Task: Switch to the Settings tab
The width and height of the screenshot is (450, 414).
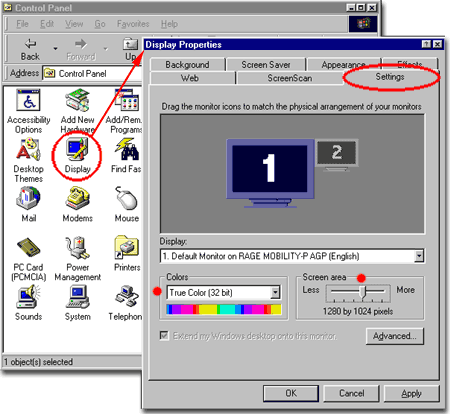Action: pos(390,77)
